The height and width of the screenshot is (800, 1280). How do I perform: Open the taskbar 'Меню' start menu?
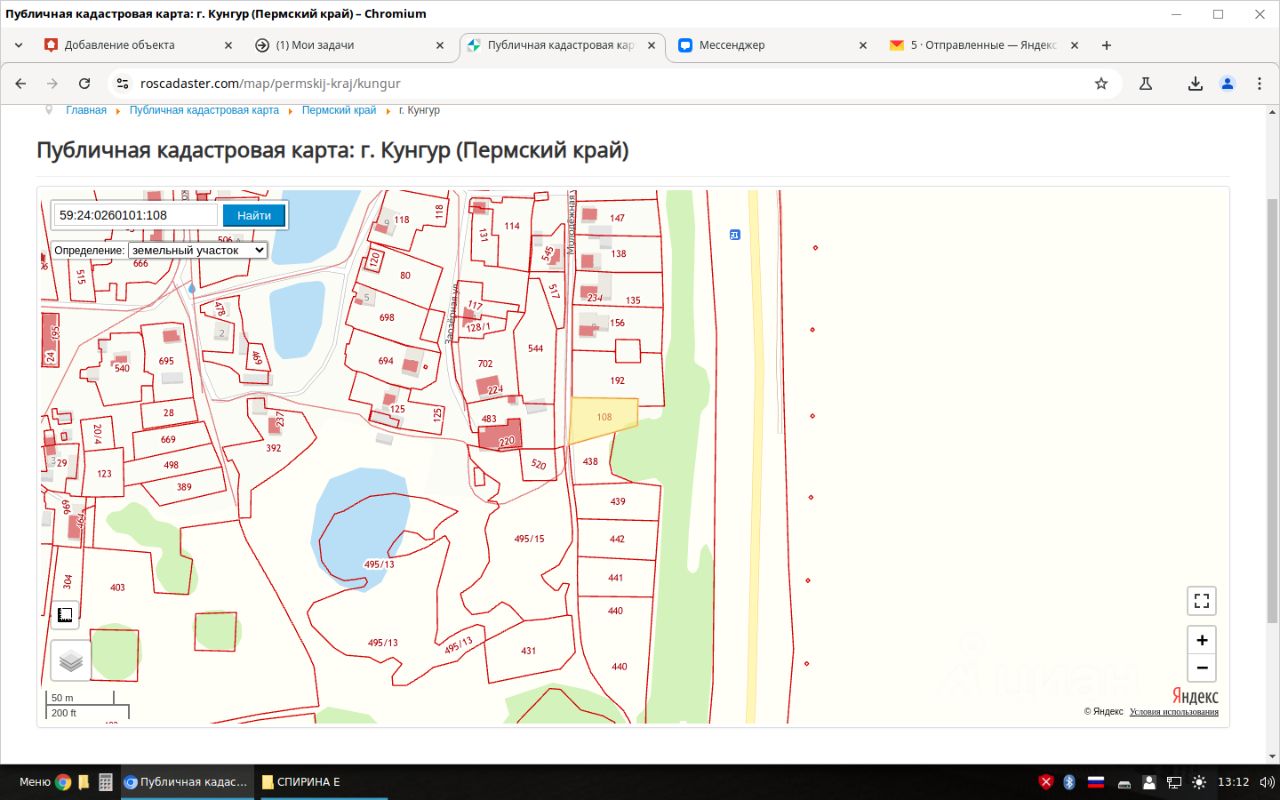point(34,782)
